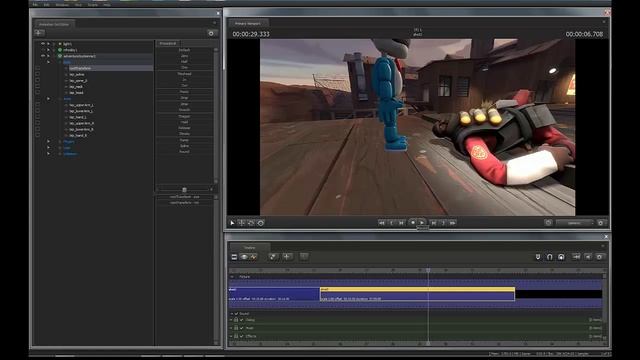Select the move manipulator tool under viewport

242,223
